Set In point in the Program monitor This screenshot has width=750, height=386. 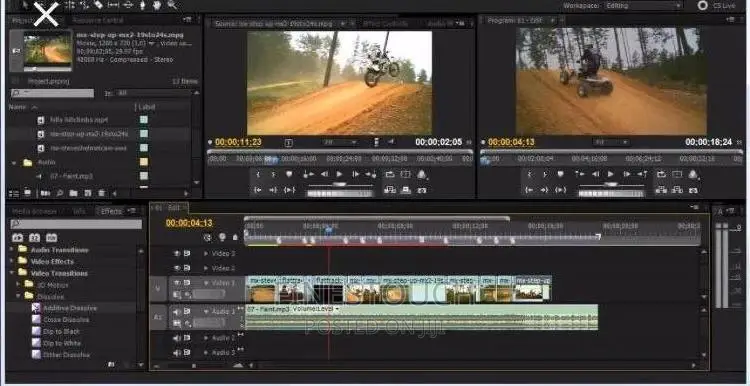click(529, 175)
